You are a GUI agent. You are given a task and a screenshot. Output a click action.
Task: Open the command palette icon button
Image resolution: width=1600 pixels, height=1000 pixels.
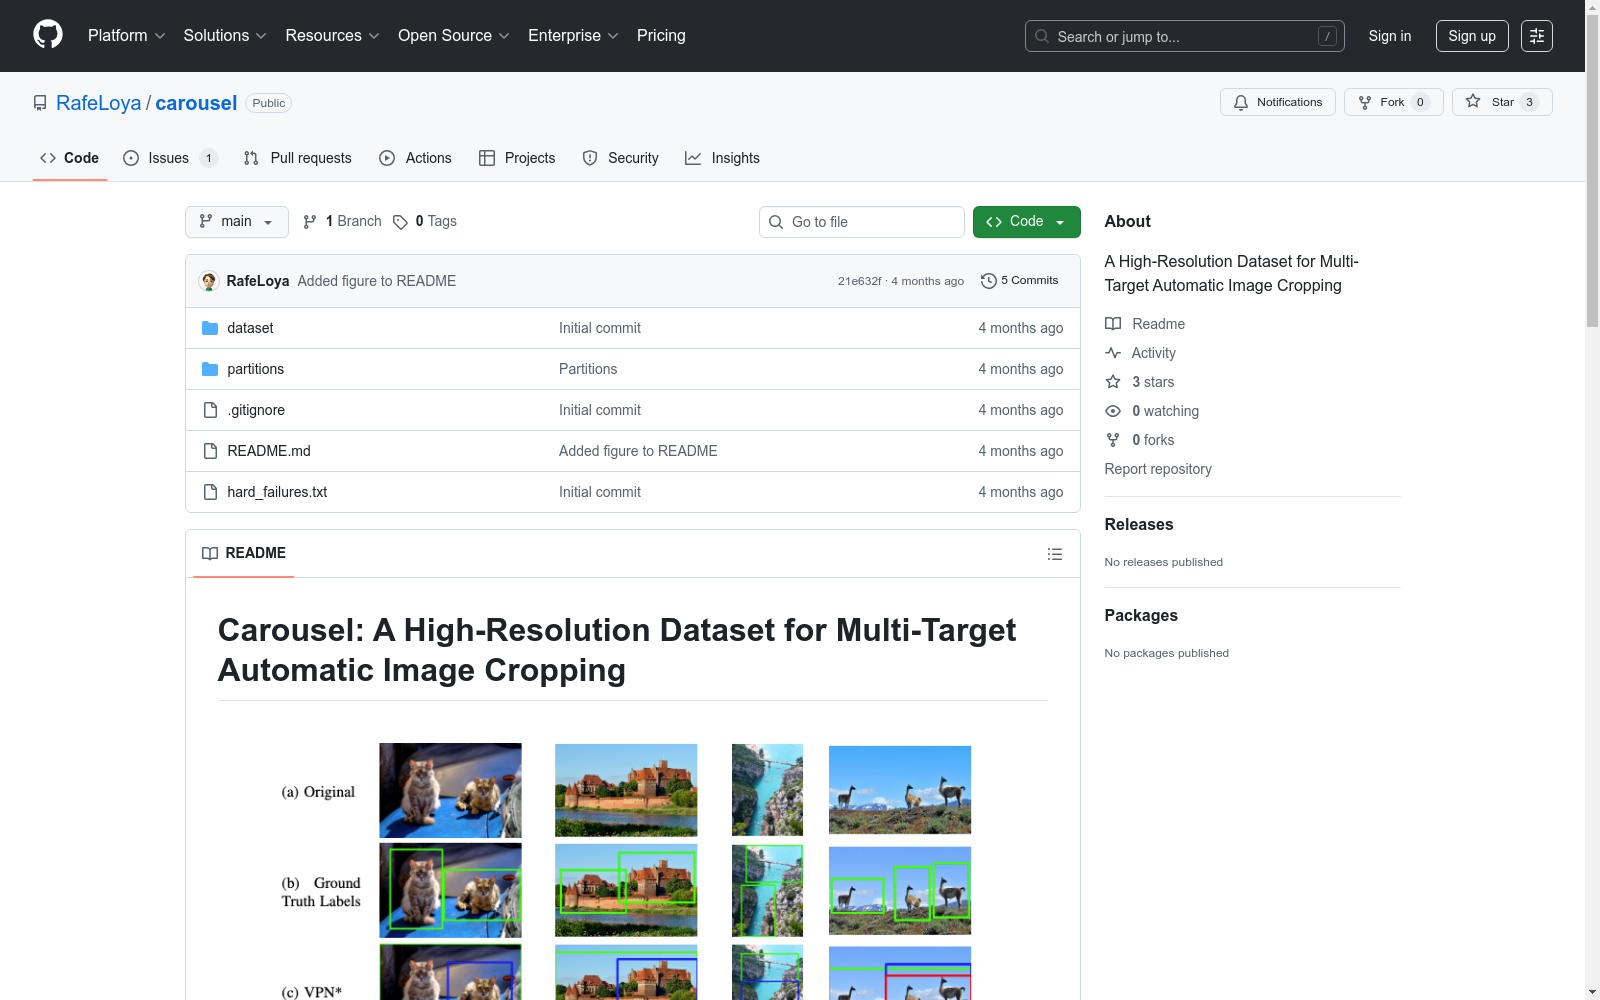coord(1536,36)
